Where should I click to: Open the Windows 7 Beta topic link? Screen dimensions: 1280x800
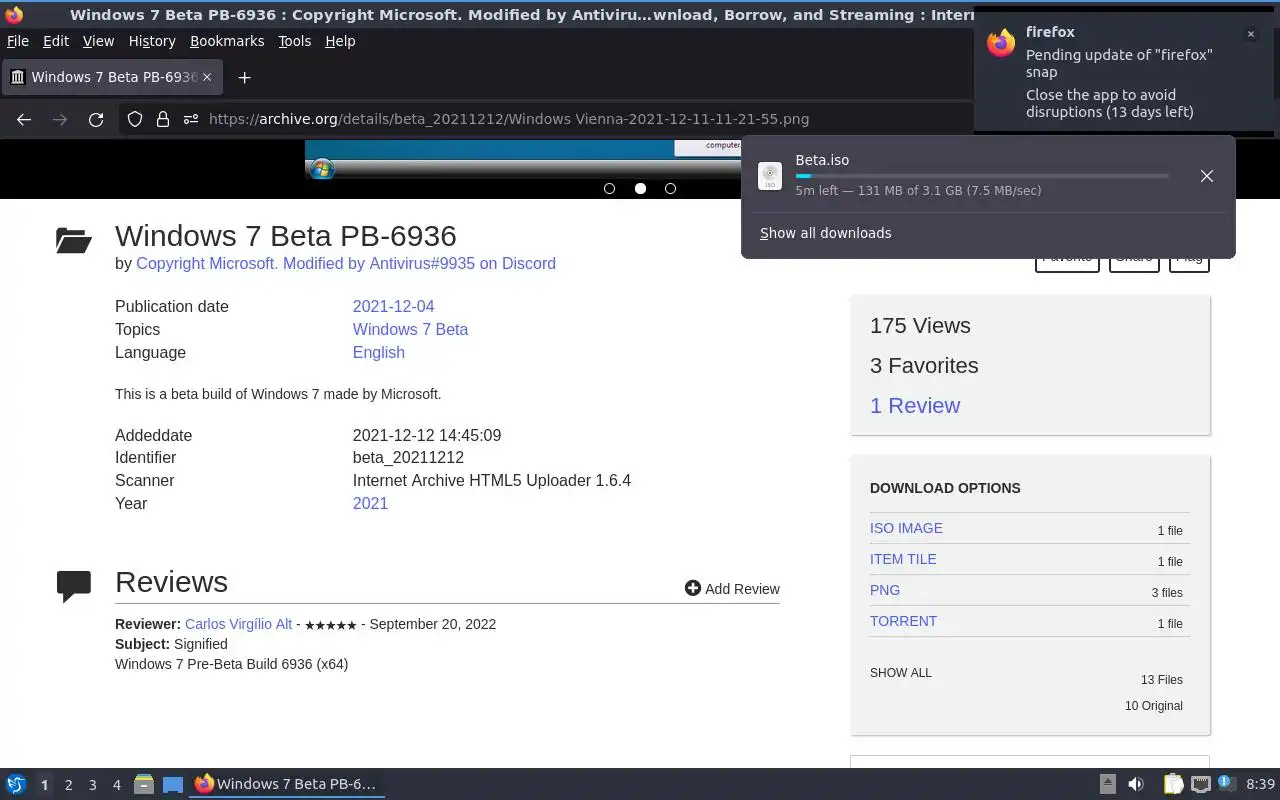point(410,330)
